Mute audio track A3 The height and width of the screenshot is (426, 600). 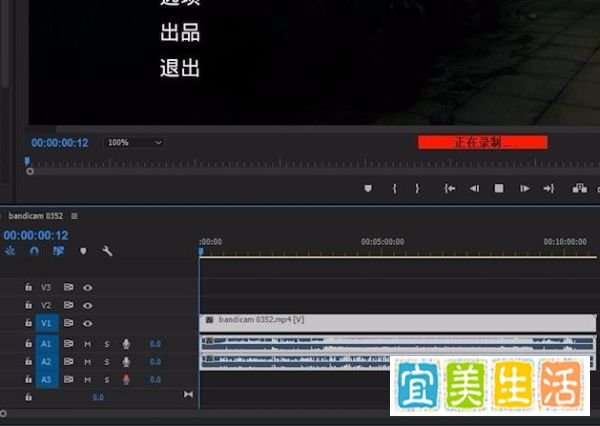coord(88,380)
